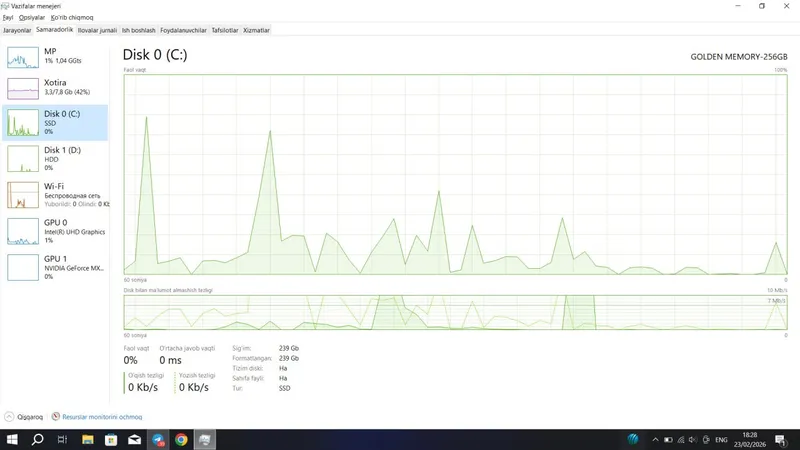Click the 0 ms response time value

170,360
